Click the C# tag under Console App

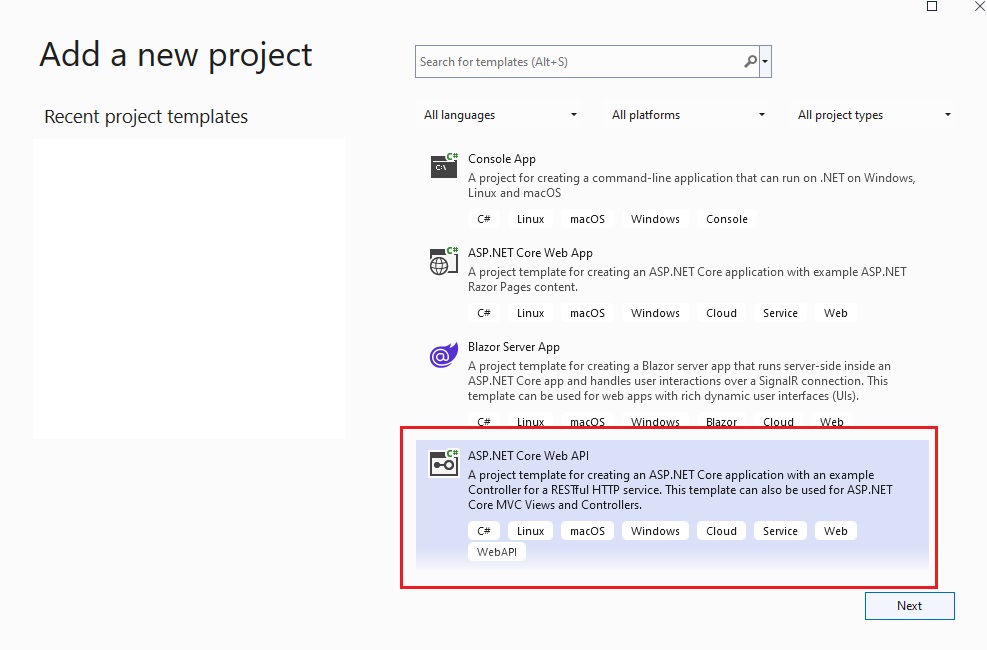(x=483, y=219)
